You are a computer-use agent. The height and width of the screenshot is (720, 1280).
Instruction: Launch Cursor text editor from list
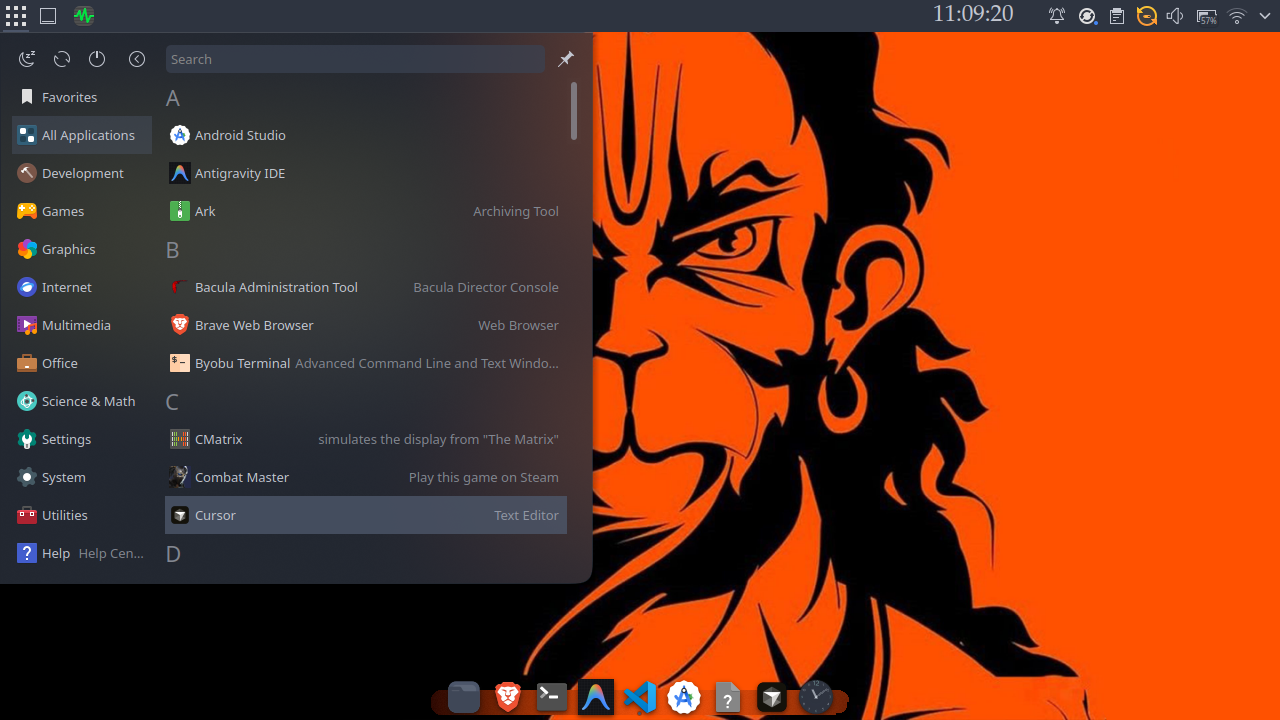pos(366,515)
